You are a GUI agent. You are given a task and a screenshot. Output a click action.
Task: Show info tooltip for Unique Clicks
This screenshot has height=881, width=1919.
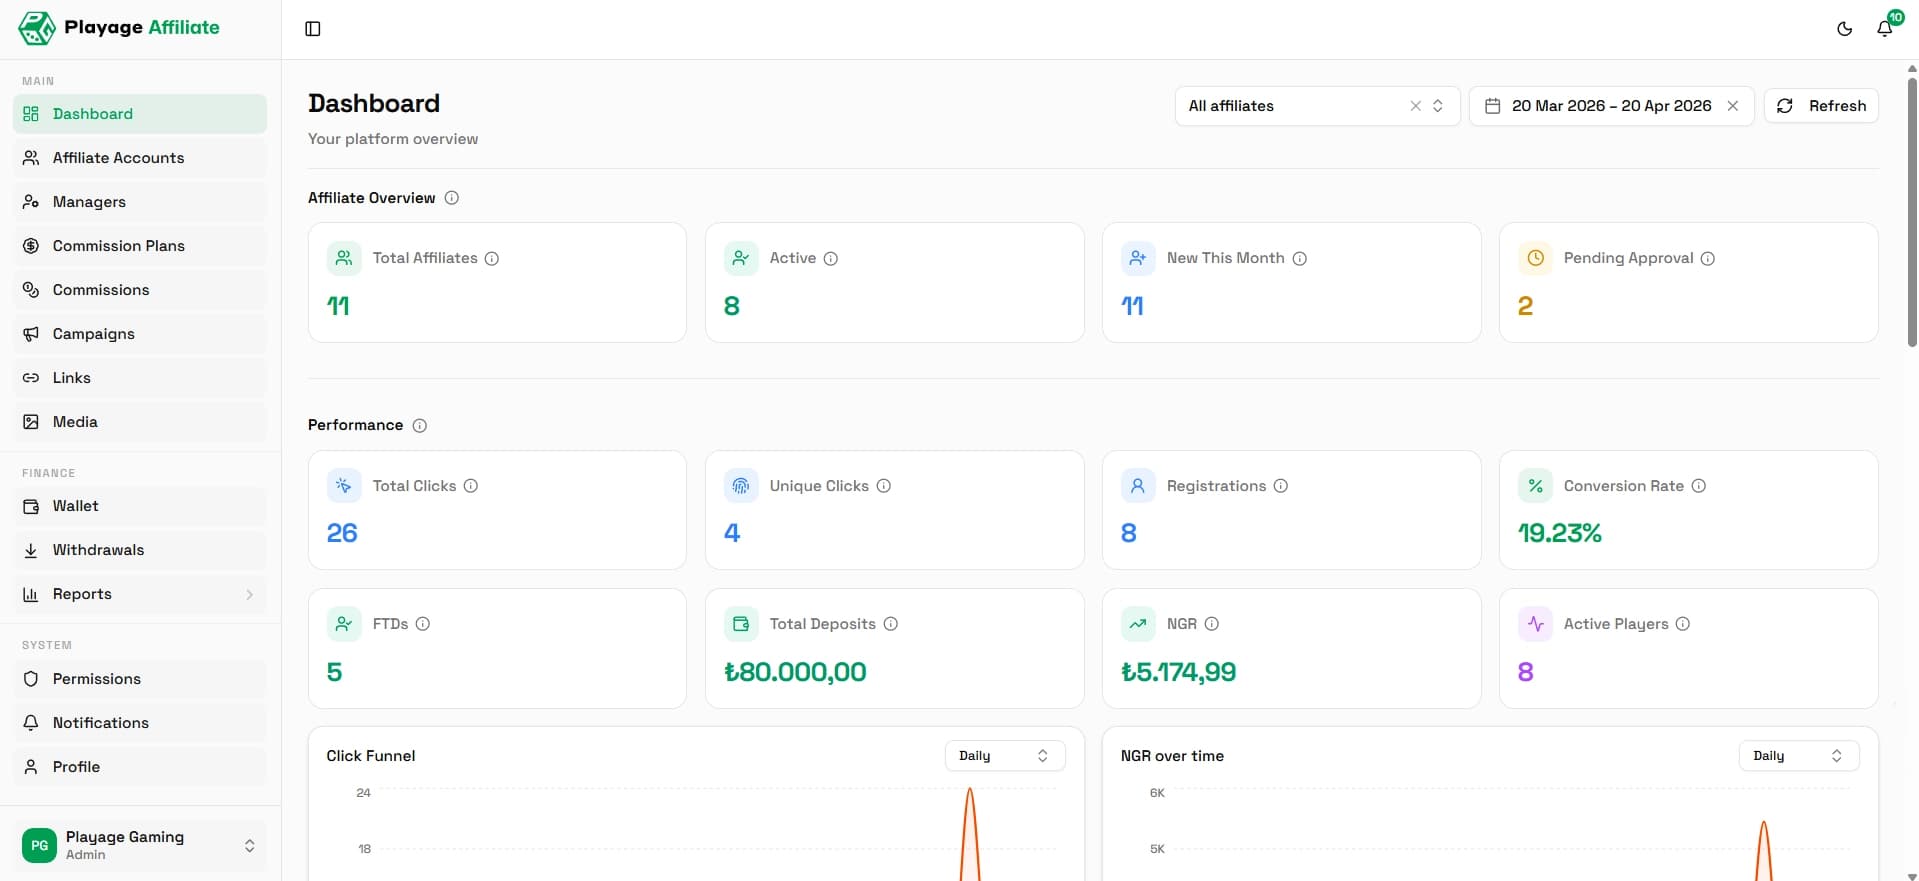[884, 486]
